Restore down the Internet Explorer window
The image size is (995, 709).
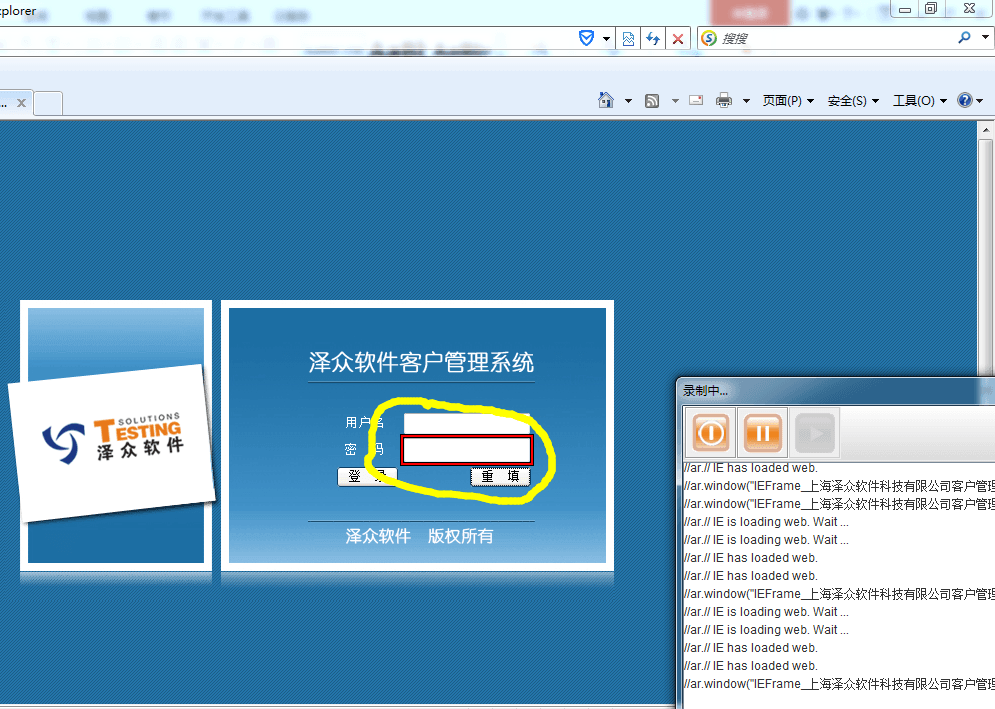pos(931,8)
